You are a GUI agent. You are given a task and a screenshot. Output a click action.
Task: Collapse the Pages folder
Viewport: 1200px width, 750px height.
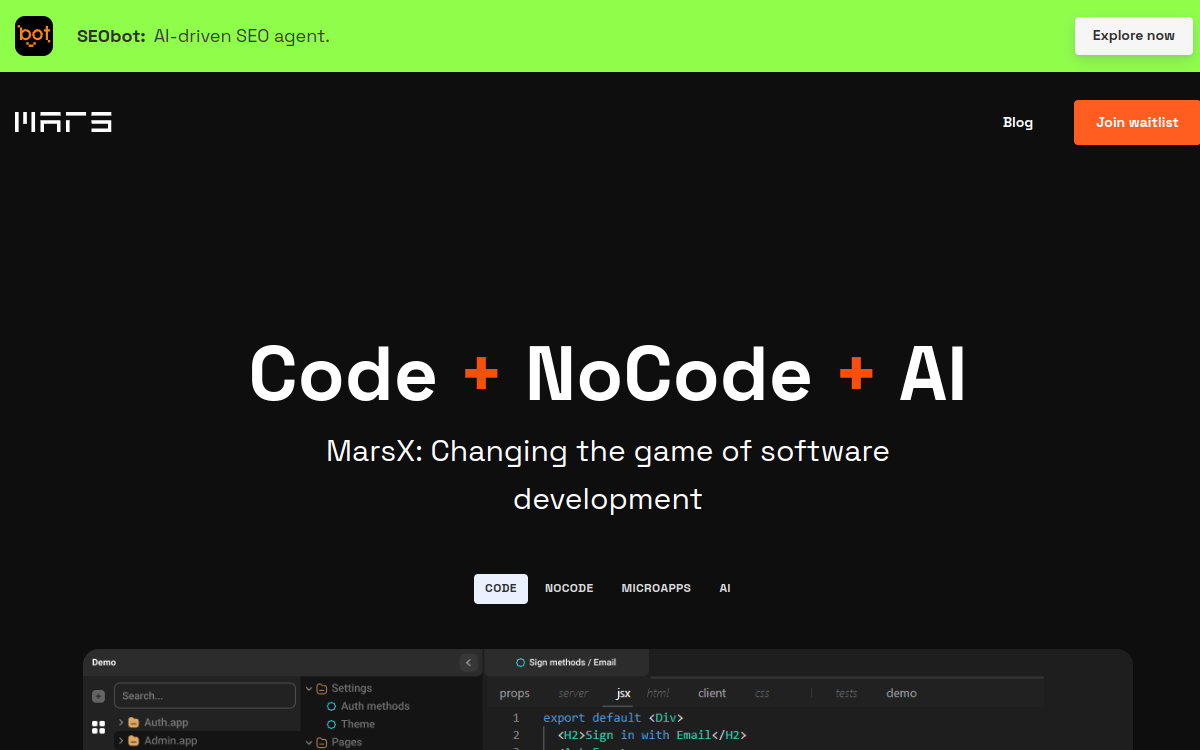coord(309,742)
